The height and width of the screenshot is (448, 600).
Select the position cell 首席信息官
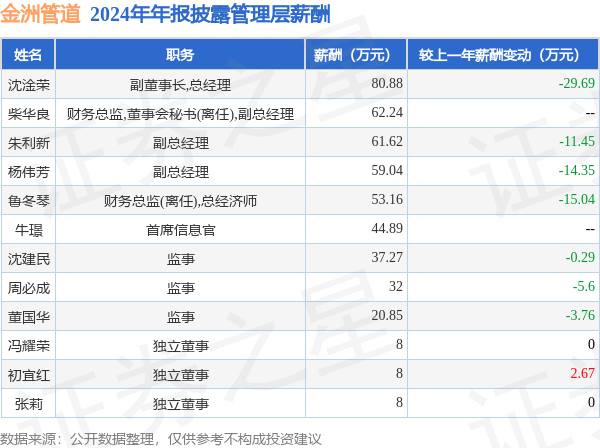coord(180,230)
